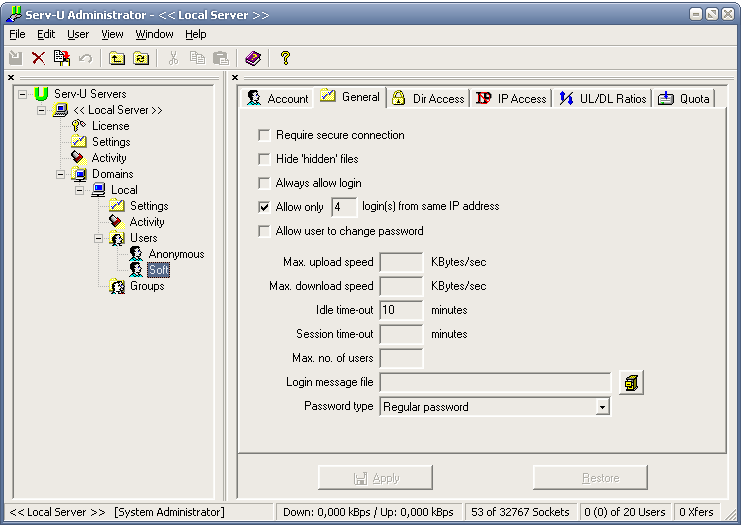Open the File menu

[17, 34]
